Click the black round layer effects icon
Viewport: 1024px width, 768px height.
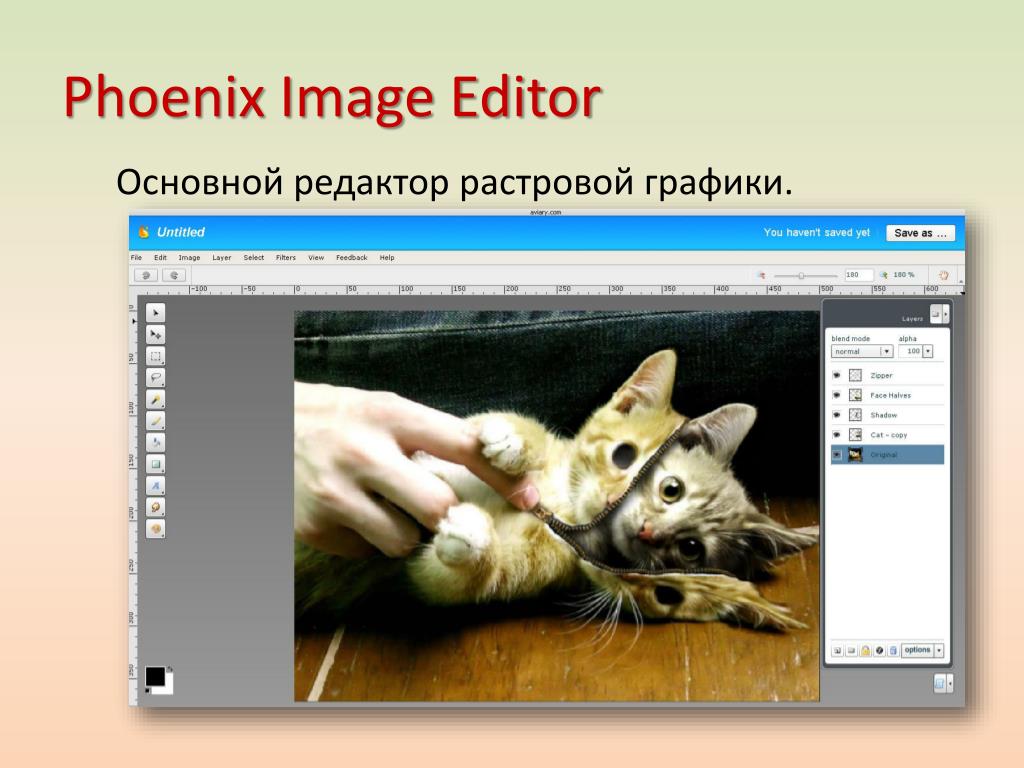(x=879, y=650)
